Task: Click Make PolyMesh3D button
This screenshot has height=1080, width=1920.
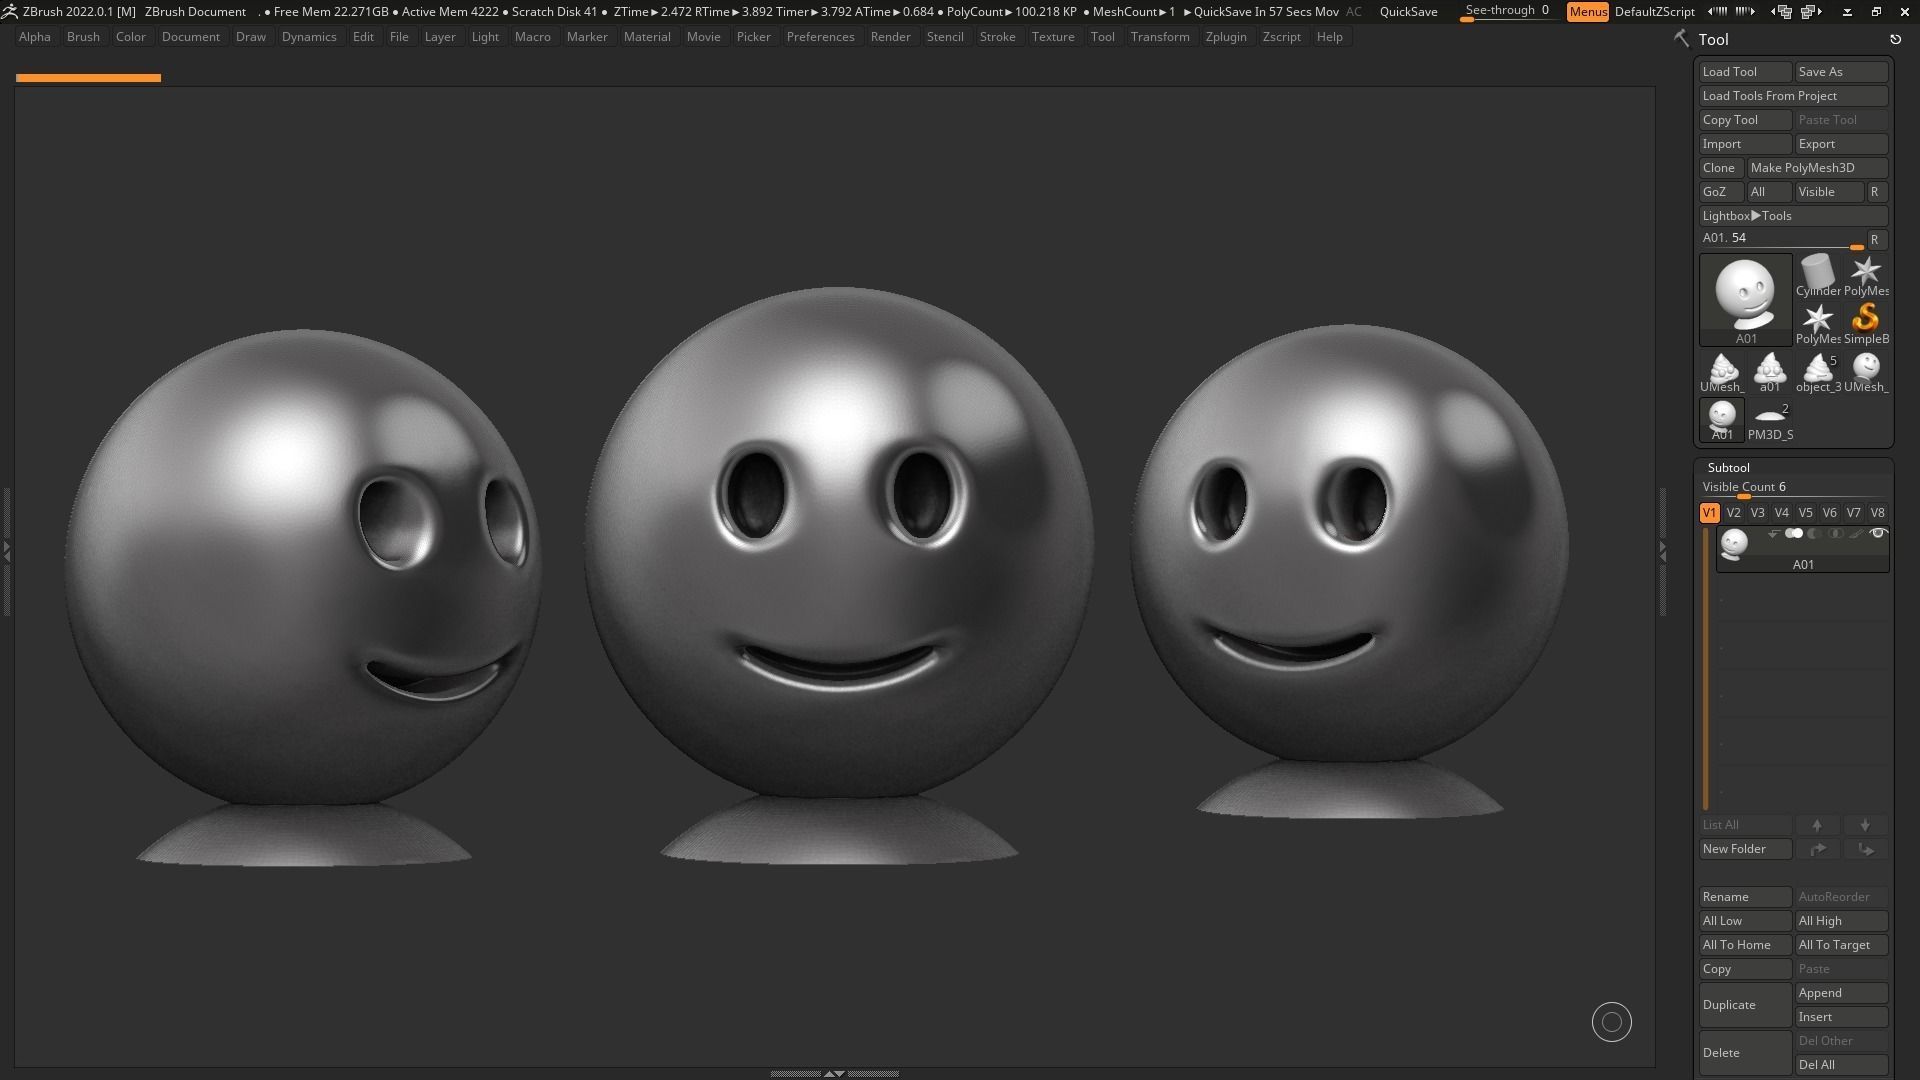Action: (1817, 168)
